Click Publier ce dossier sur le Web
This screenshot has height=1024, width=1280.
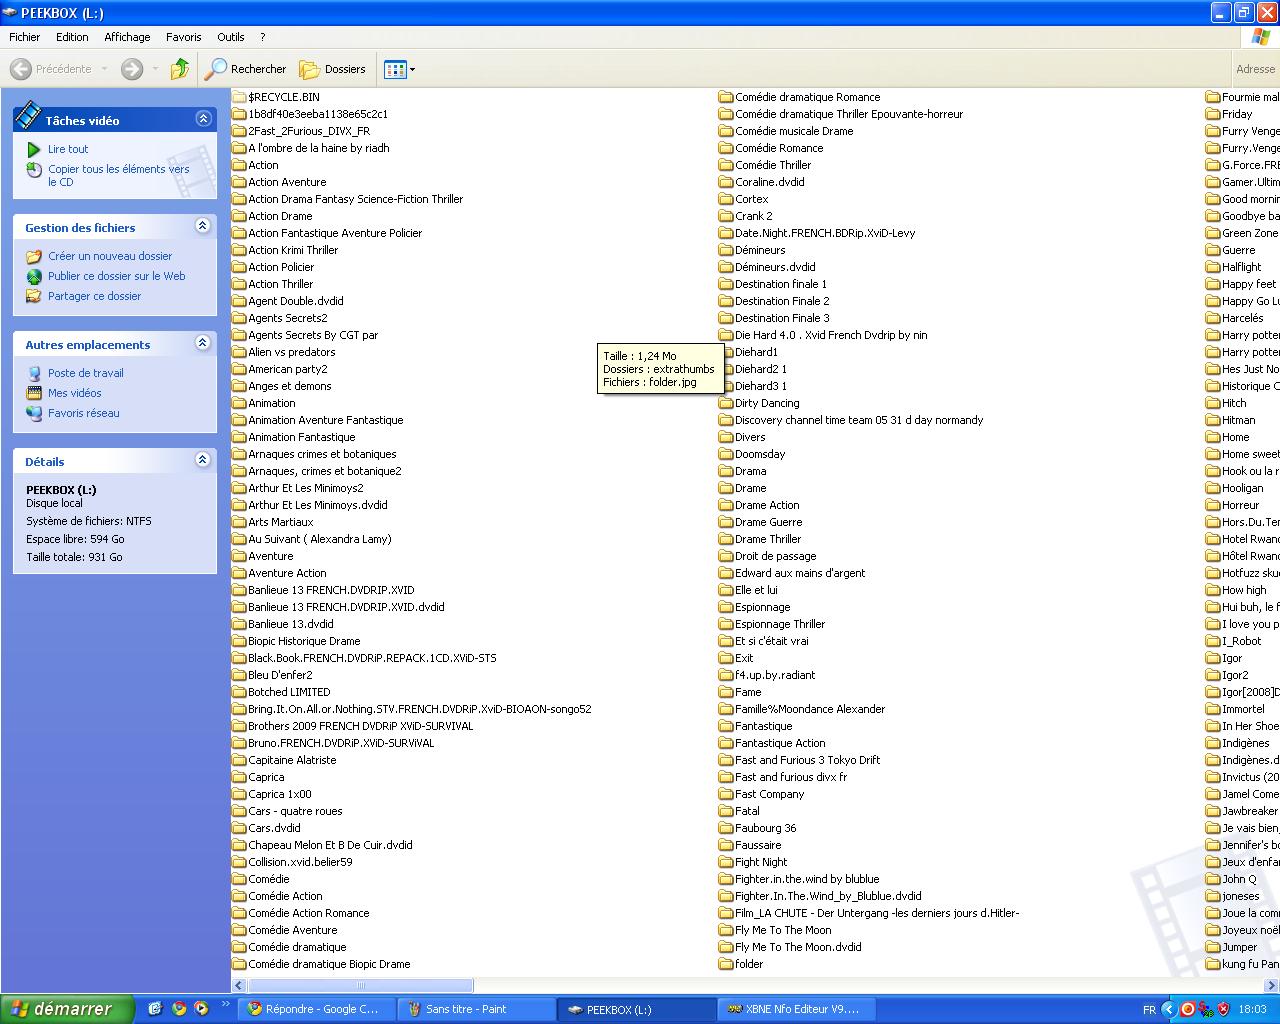(116, 276)
